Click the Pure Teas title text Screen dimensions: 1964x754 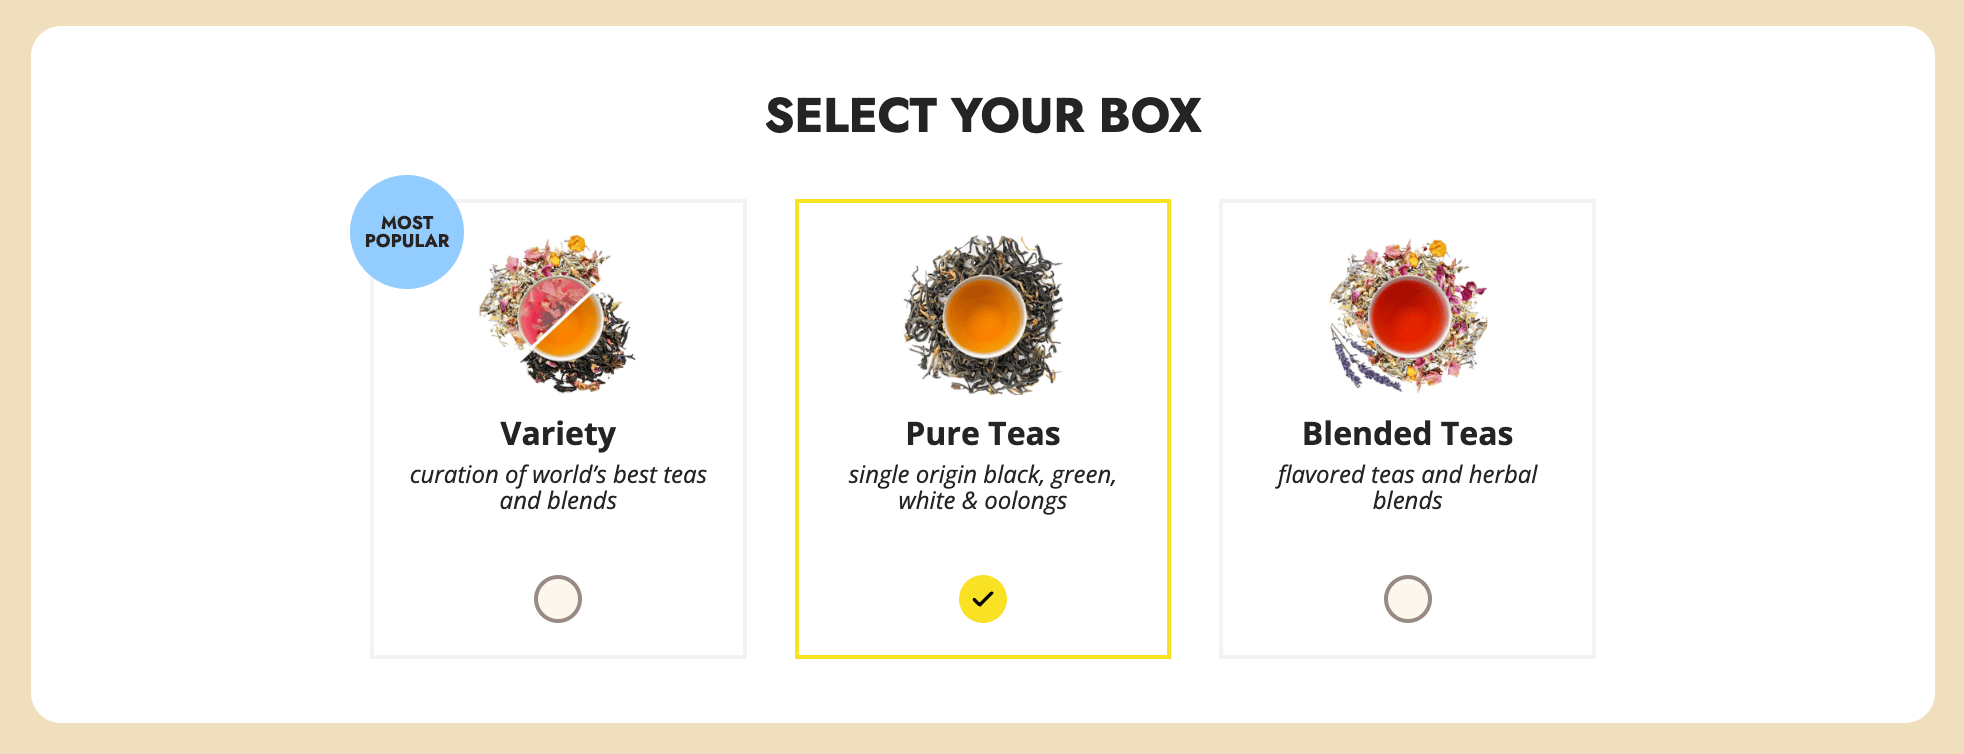click(x=983, y=434)
